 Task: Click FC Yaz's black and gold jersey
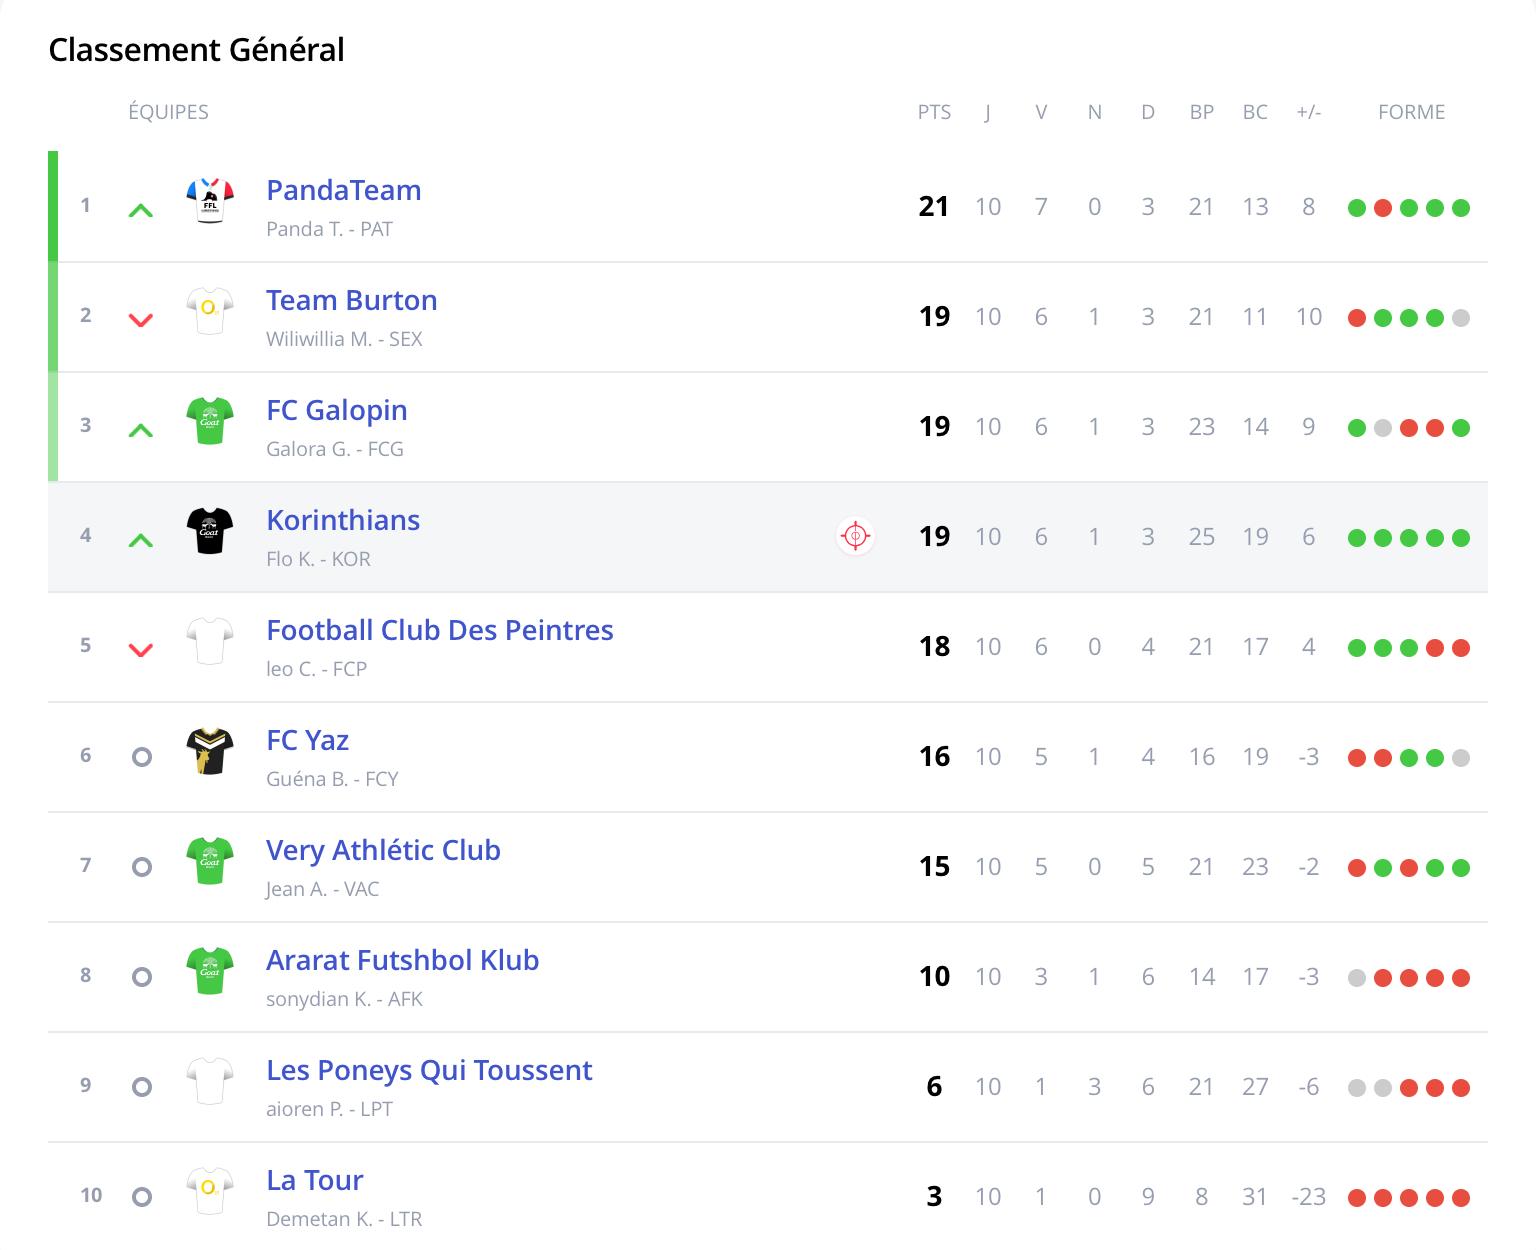tap(210, 751)
